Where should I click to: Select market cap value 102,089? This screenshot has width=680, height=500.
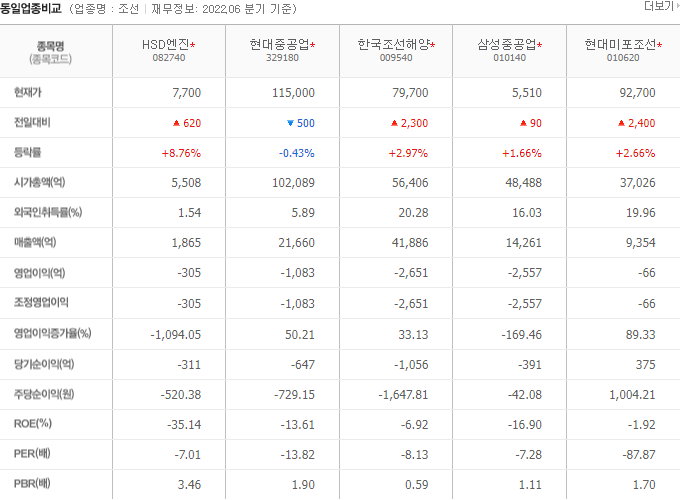click(x=293, y=183)
